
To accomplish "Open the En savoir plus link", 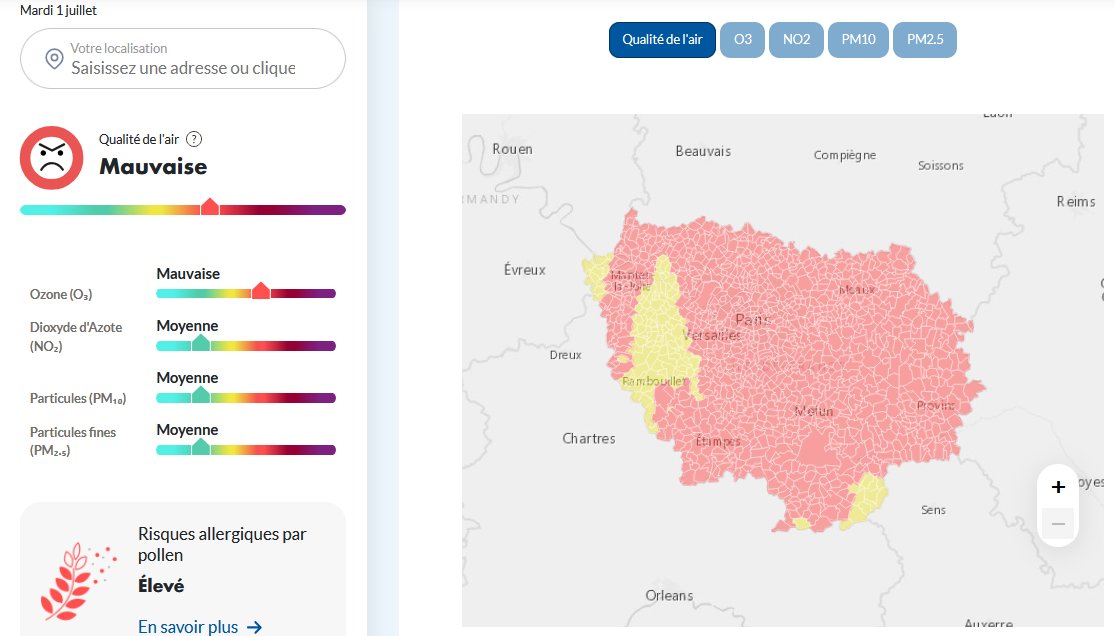I will [187, 627].
